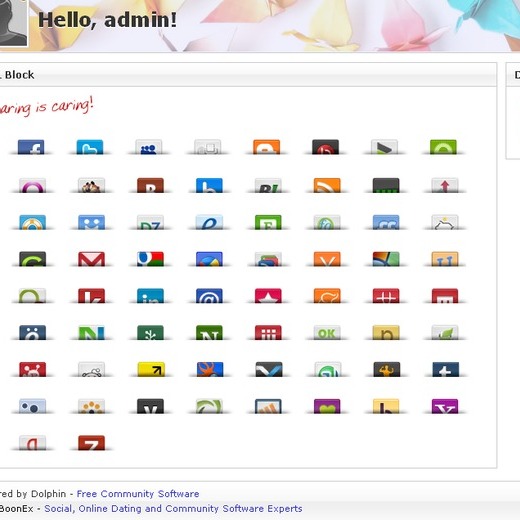Click the red Z icon
This screenshot has height=520, width=520.
(x=91, y=443)
